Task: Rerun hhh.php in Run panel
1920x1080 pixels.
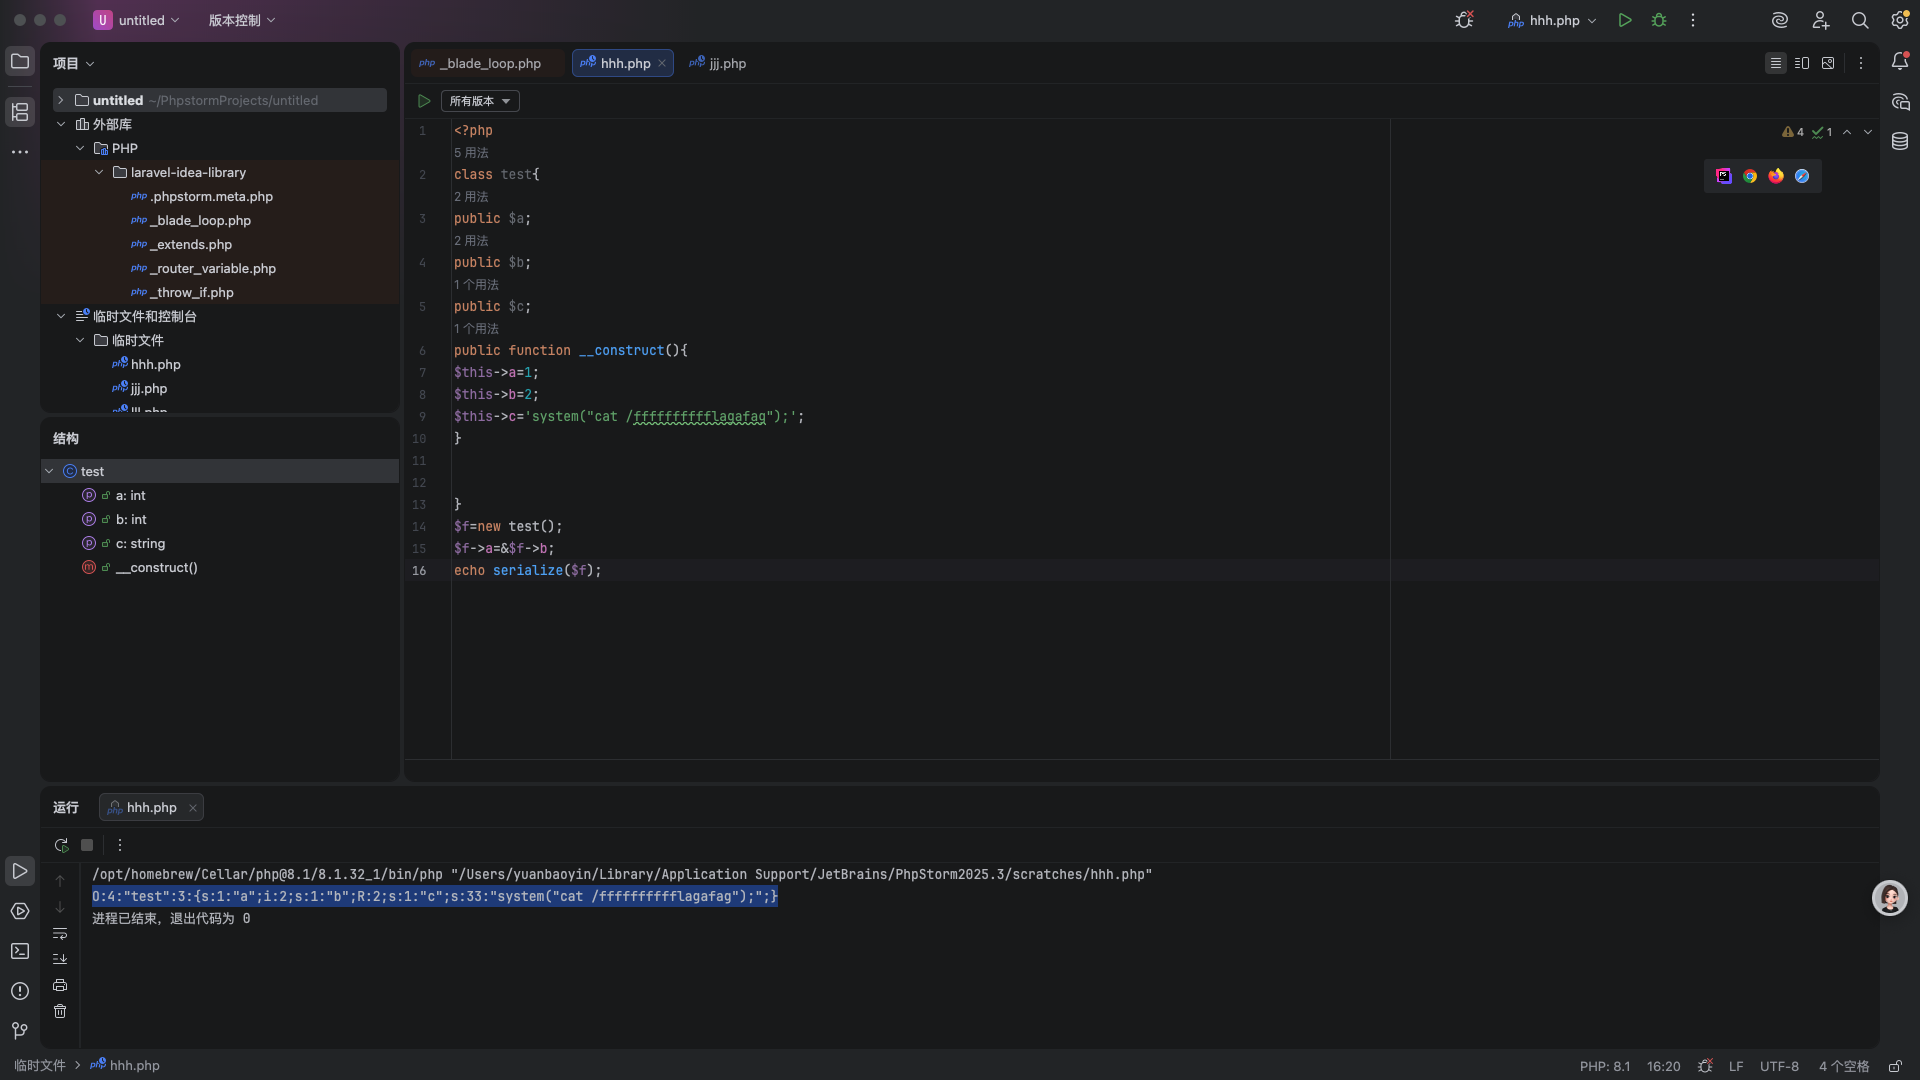Action: (x=61, y=845)
